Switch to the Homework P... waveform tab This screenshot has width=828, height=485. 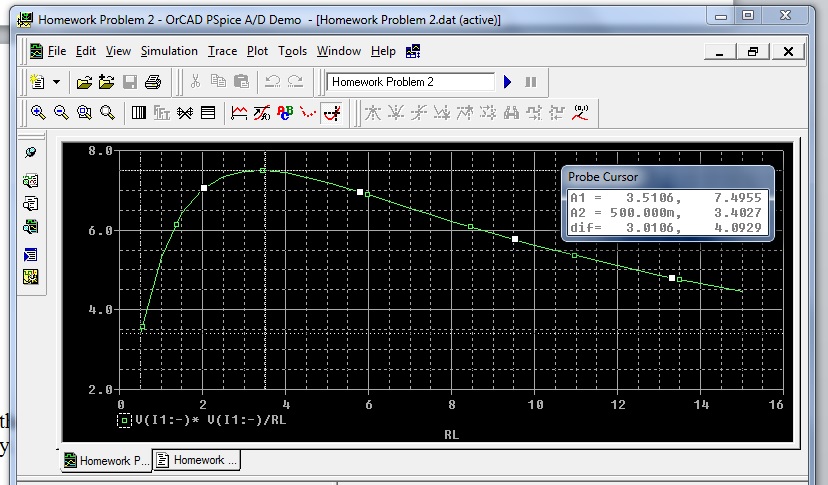point(107,460)
